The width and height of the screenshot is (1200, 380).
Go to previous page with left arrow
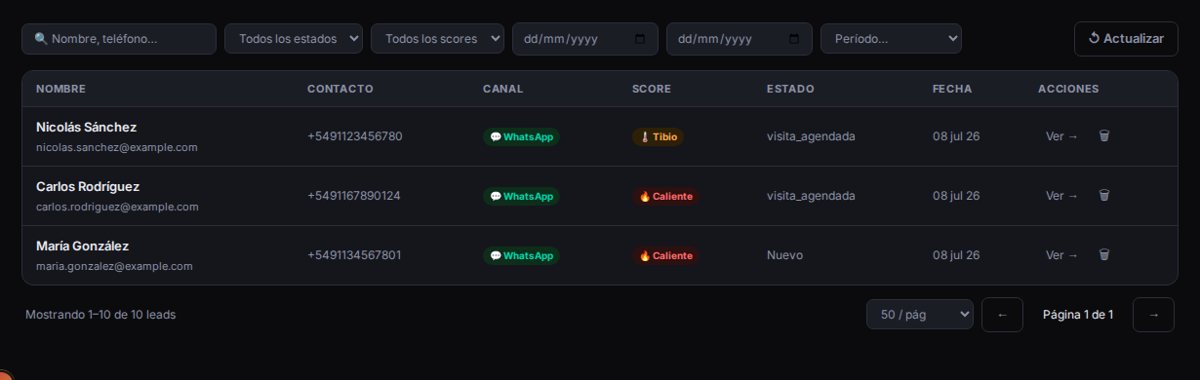point(1002,314)
